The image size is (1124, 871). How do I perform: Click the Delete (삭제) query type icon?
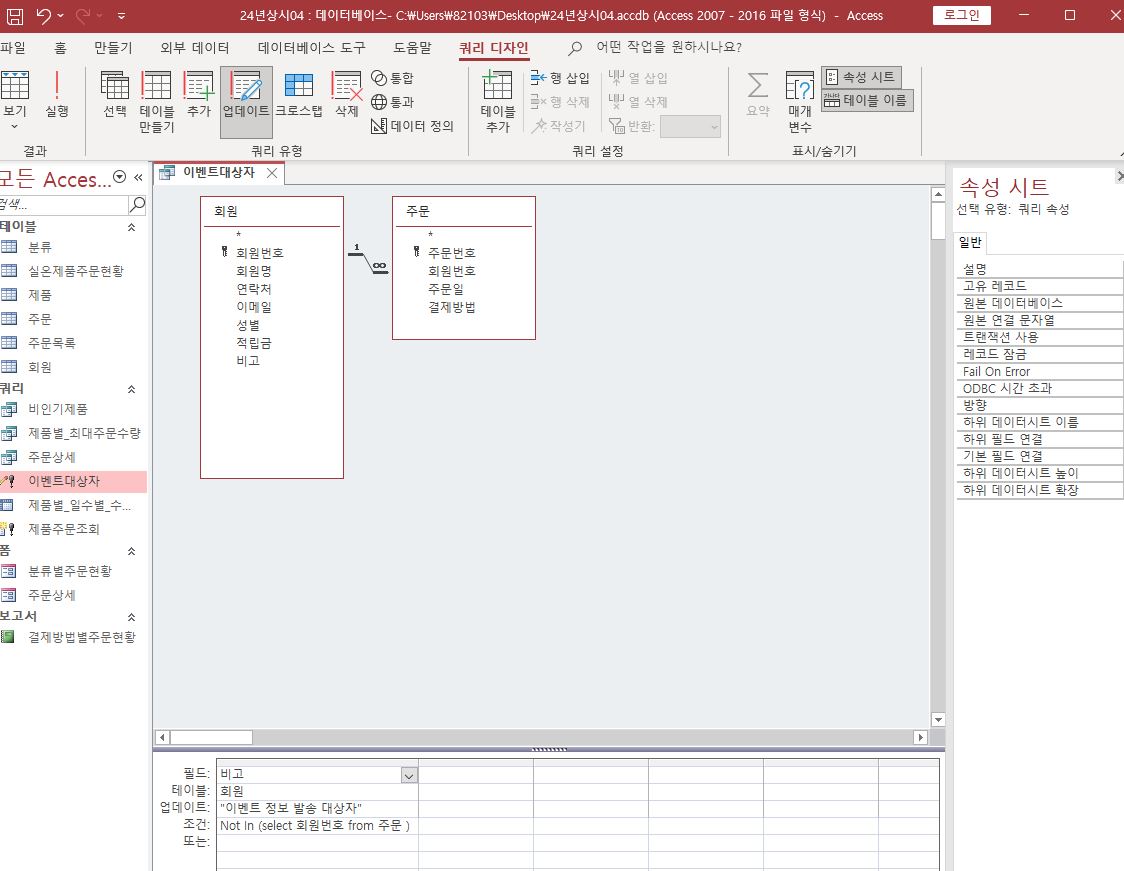coord(346,96)
